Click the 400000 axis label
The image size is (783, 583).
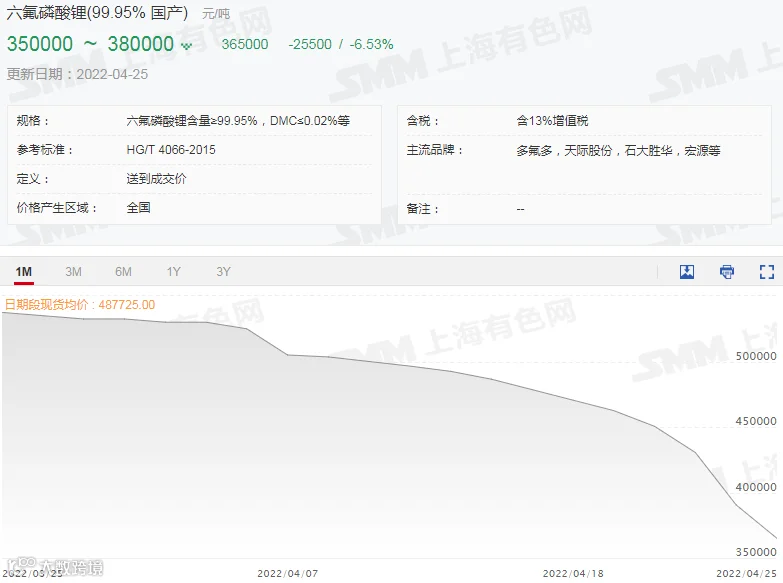click(x=756, y=487)
